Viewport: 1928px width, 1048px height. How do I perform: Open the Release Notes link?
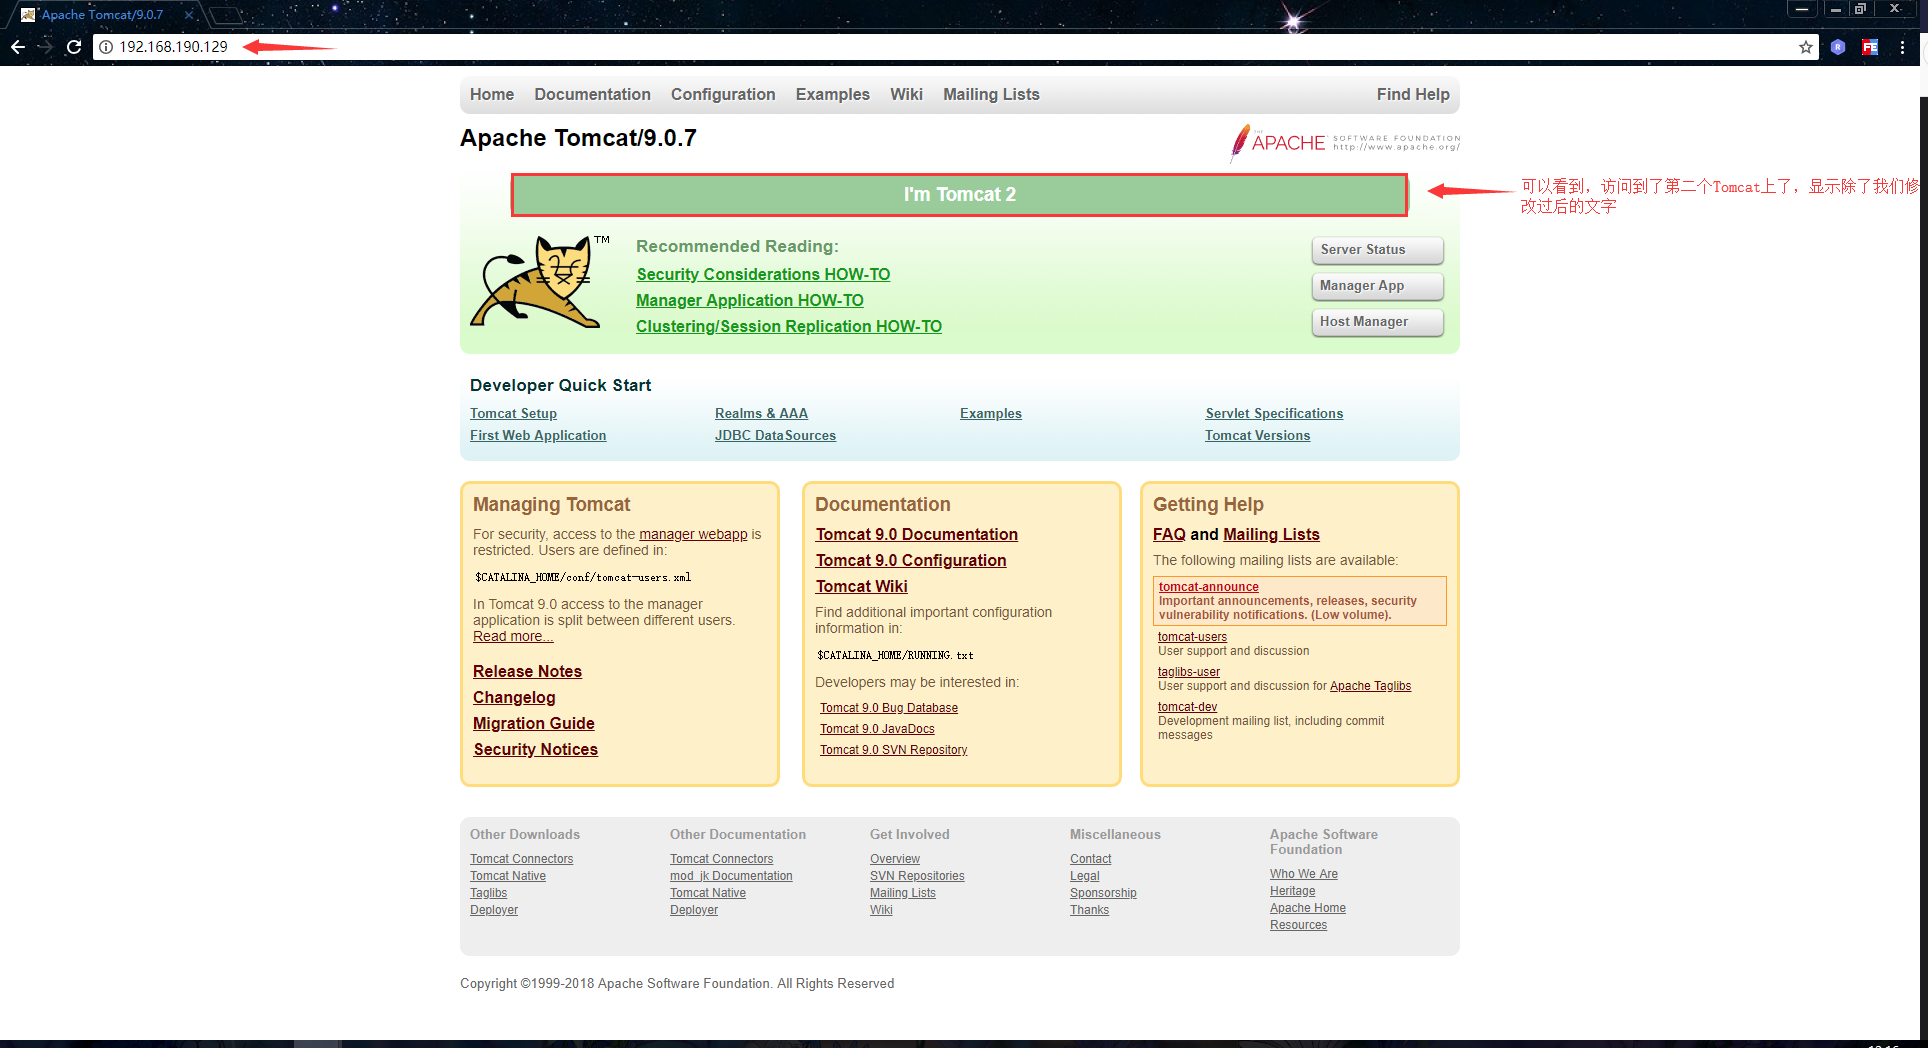(527, 672)
